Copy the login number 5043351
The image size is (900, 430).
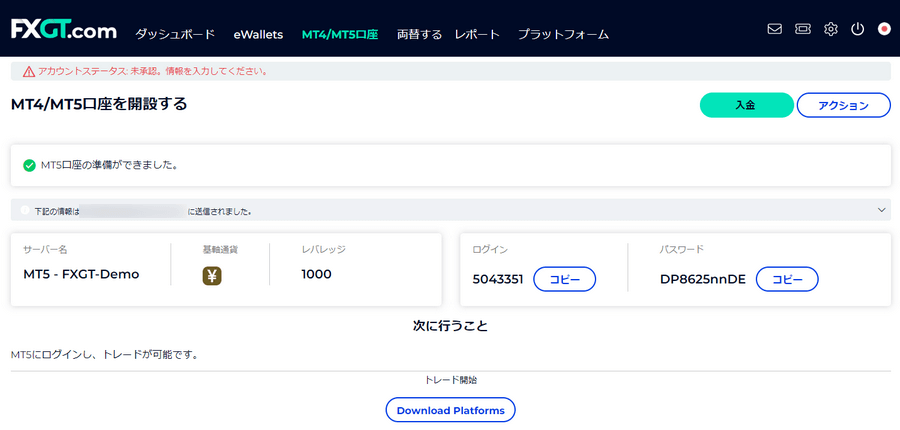565,280
